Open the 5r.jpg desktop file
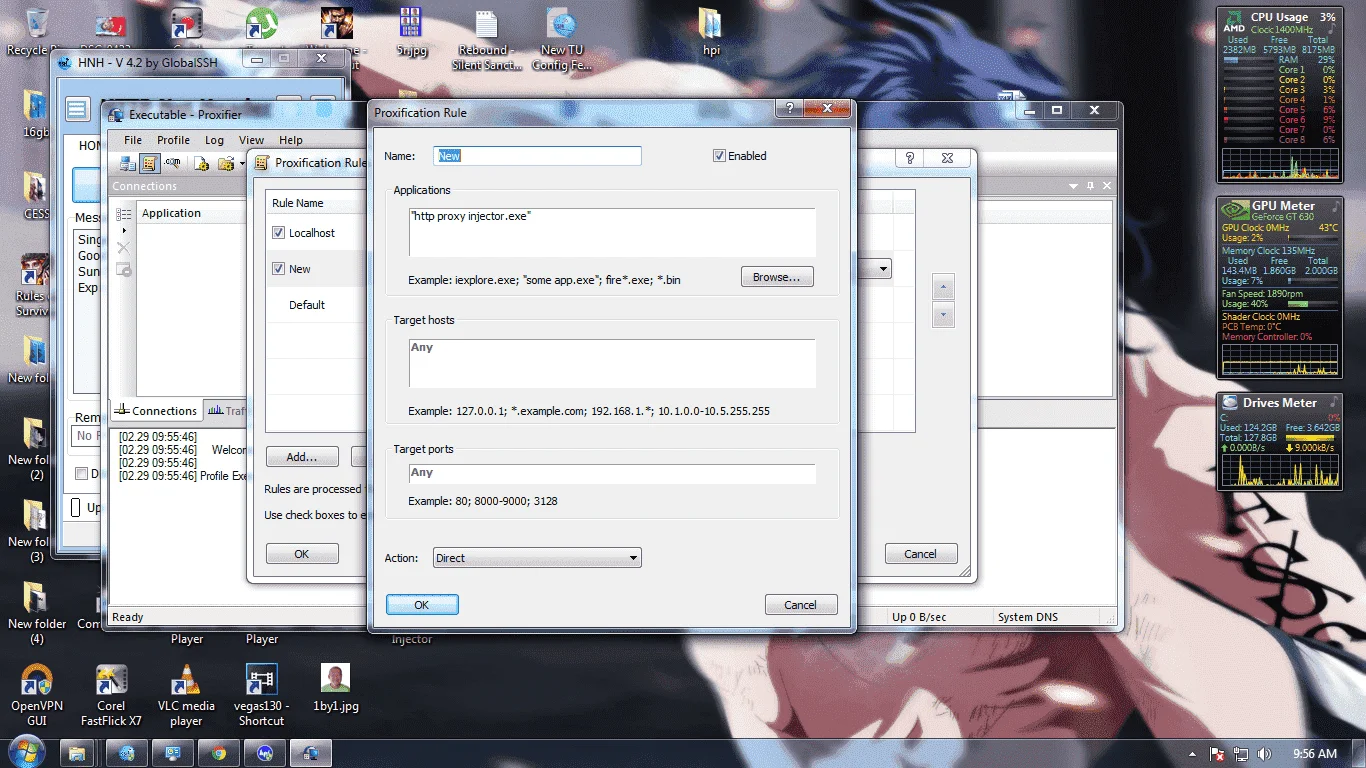 (411, 32)
